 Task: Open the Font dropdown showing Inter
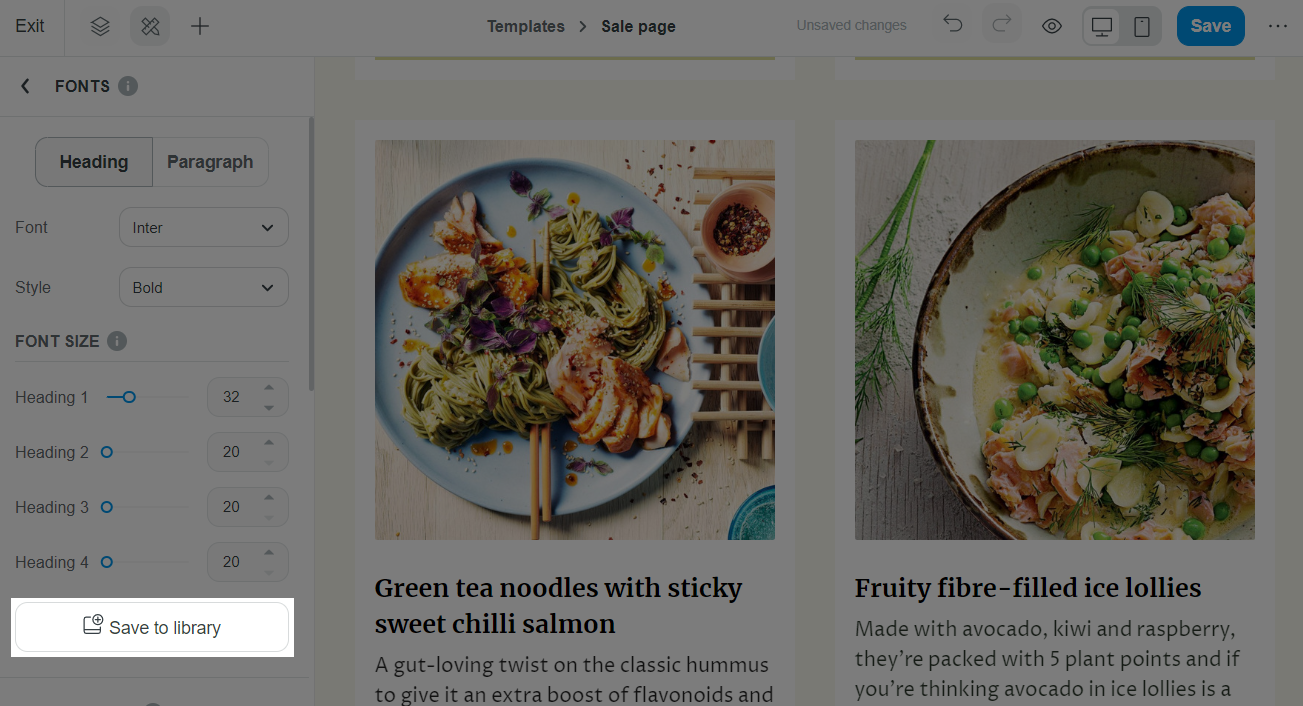click(203, 228)
